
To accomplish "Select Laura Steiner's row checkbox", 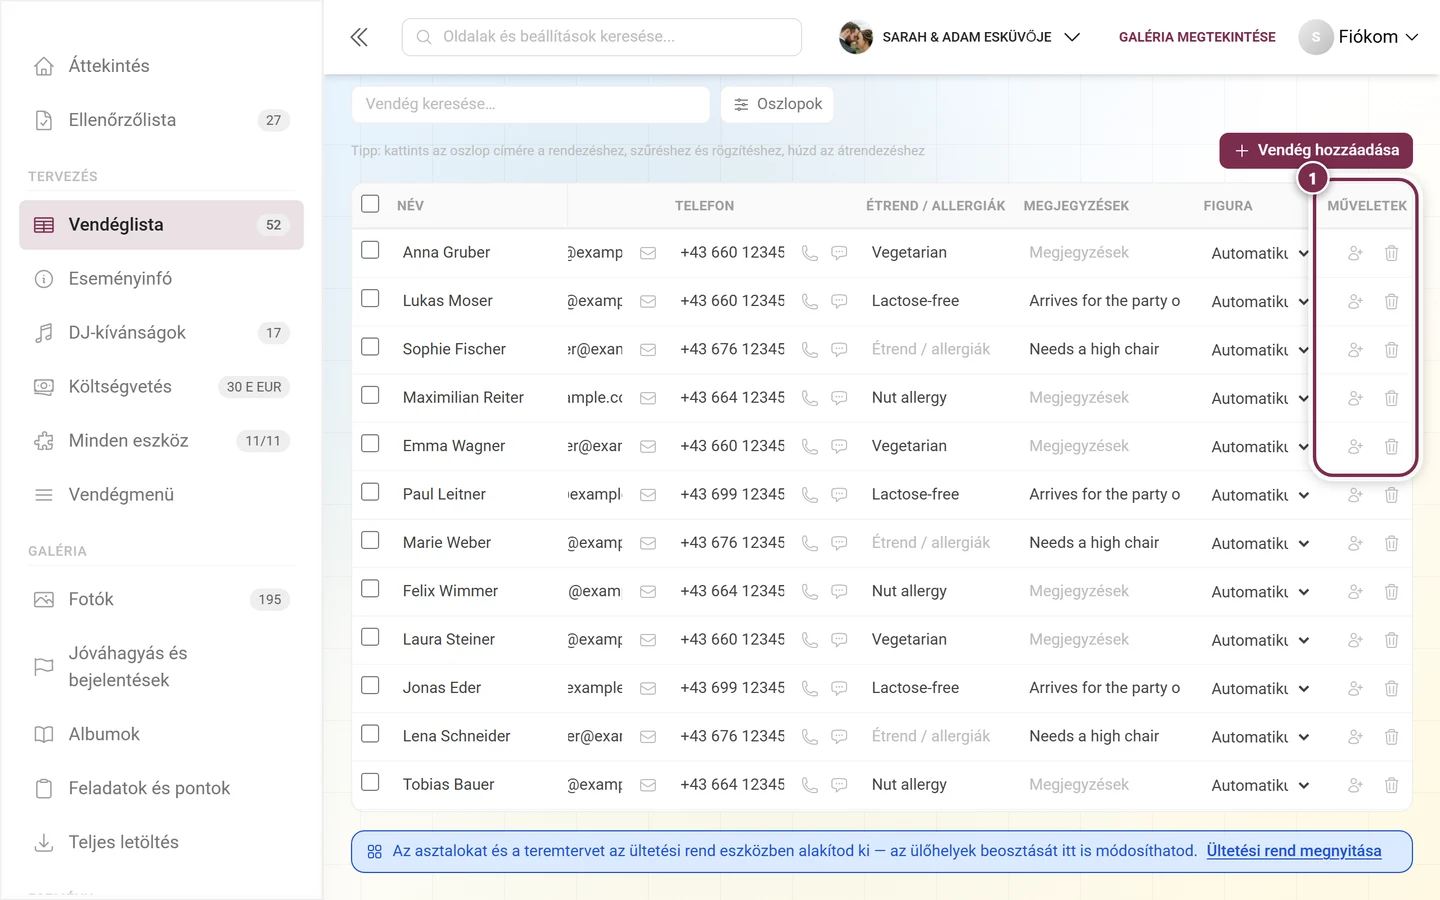I will pyautogui.click(x=370, y=638).
